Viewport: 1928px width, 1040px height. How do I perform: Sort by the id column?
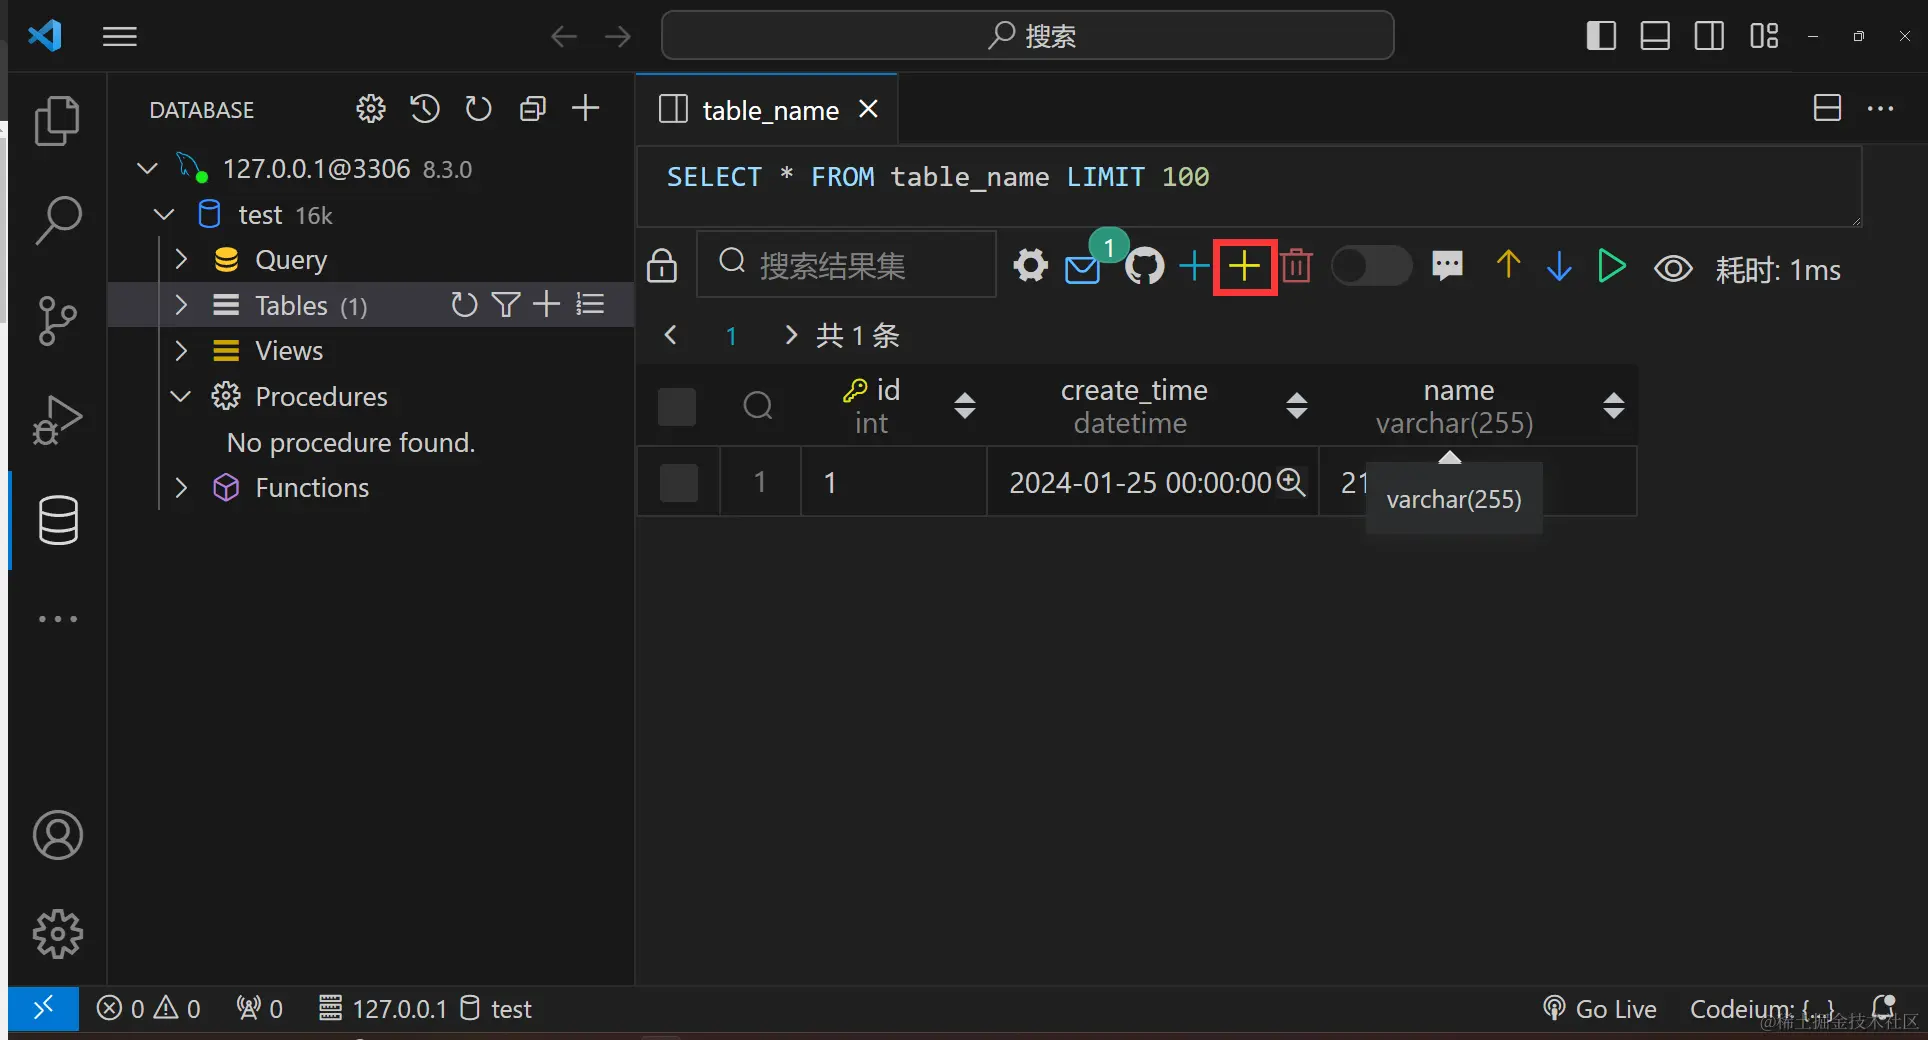point(964,406)
